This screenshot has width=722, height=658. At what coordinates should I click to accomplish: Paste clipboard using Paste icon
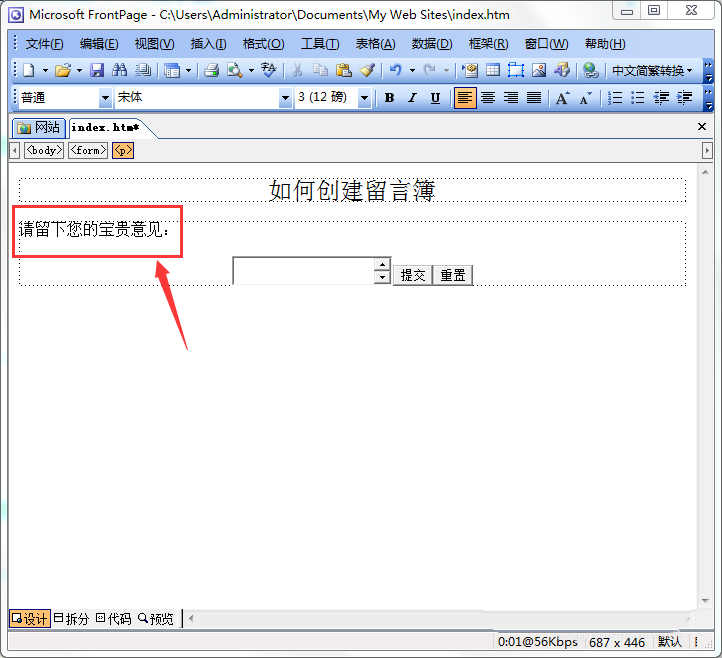(x=344, y=70)
